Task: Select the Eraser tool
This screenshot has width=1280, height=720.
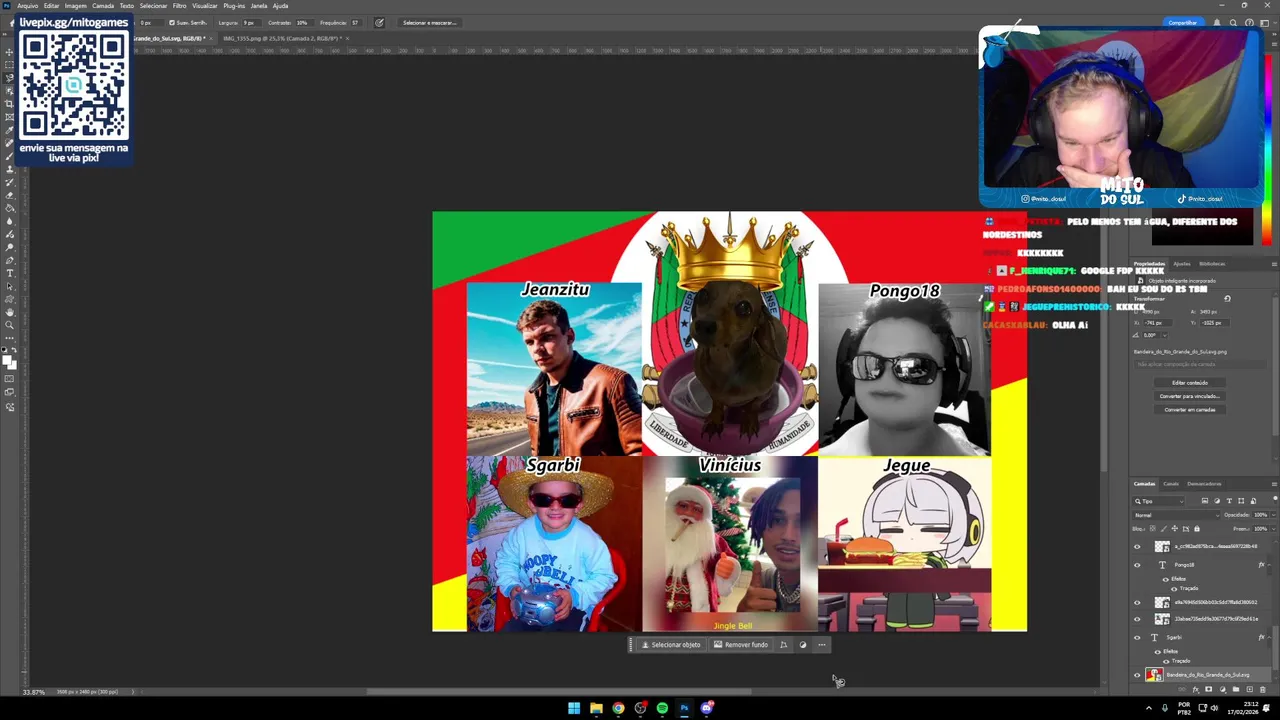Action: point(9,196)
